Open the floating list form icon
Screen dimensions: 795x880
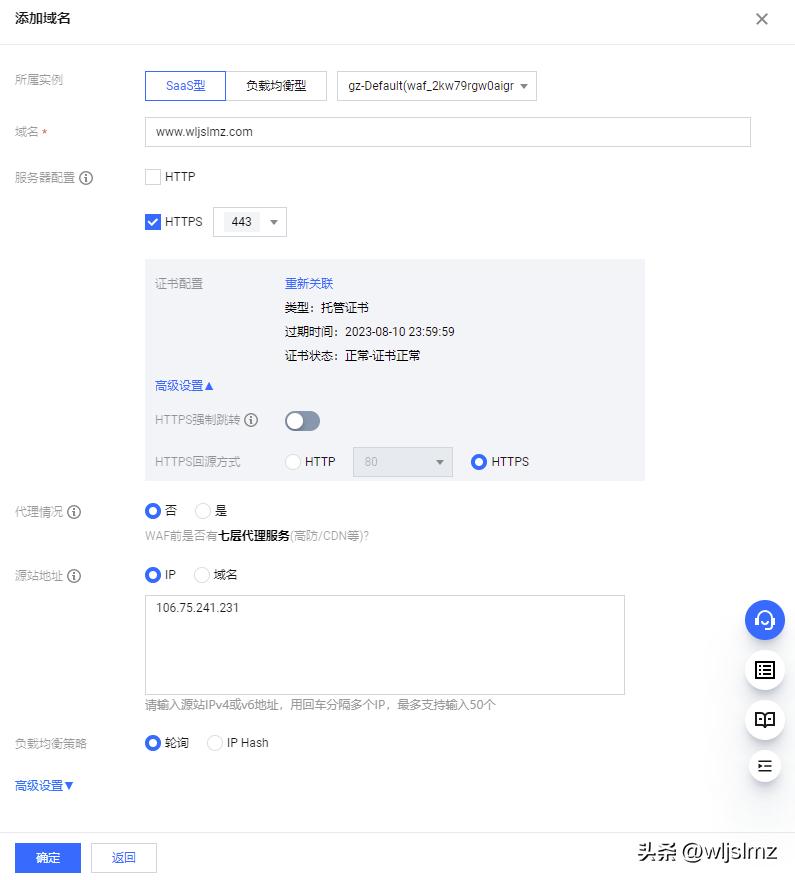pos(765,670)
